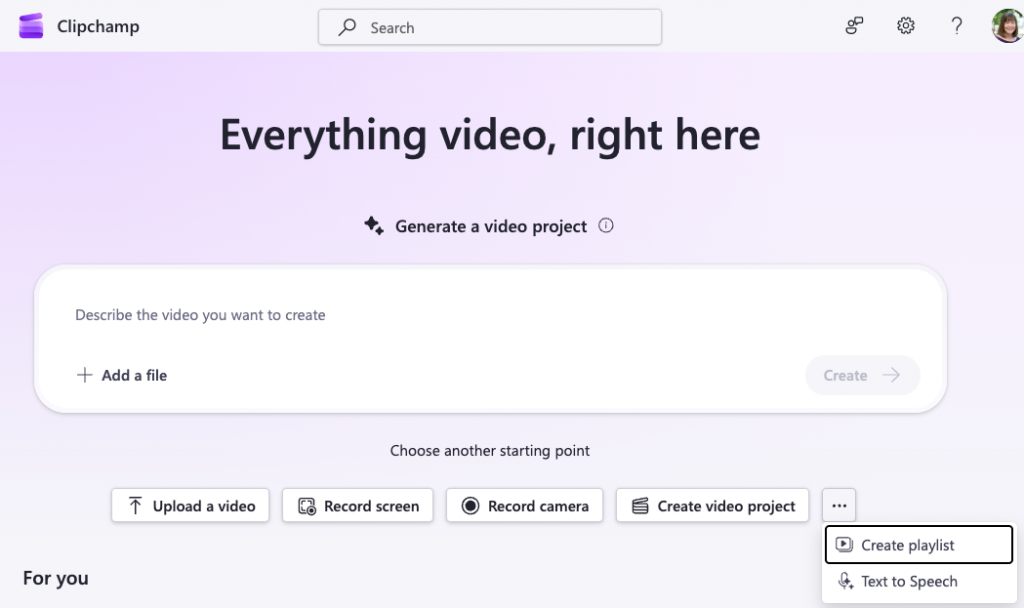Select Create video project
This screenshot has height=608, width=1024.
pyautogui.click(x=712, y=505)
